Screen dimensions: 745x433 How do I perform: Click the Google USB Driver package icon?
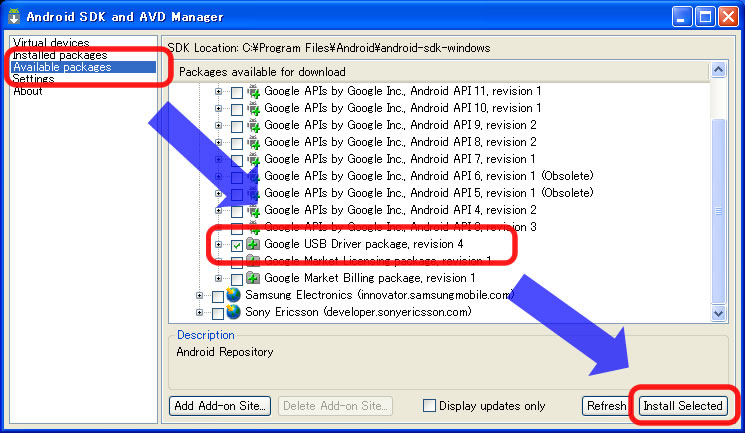tap(253, 244)
